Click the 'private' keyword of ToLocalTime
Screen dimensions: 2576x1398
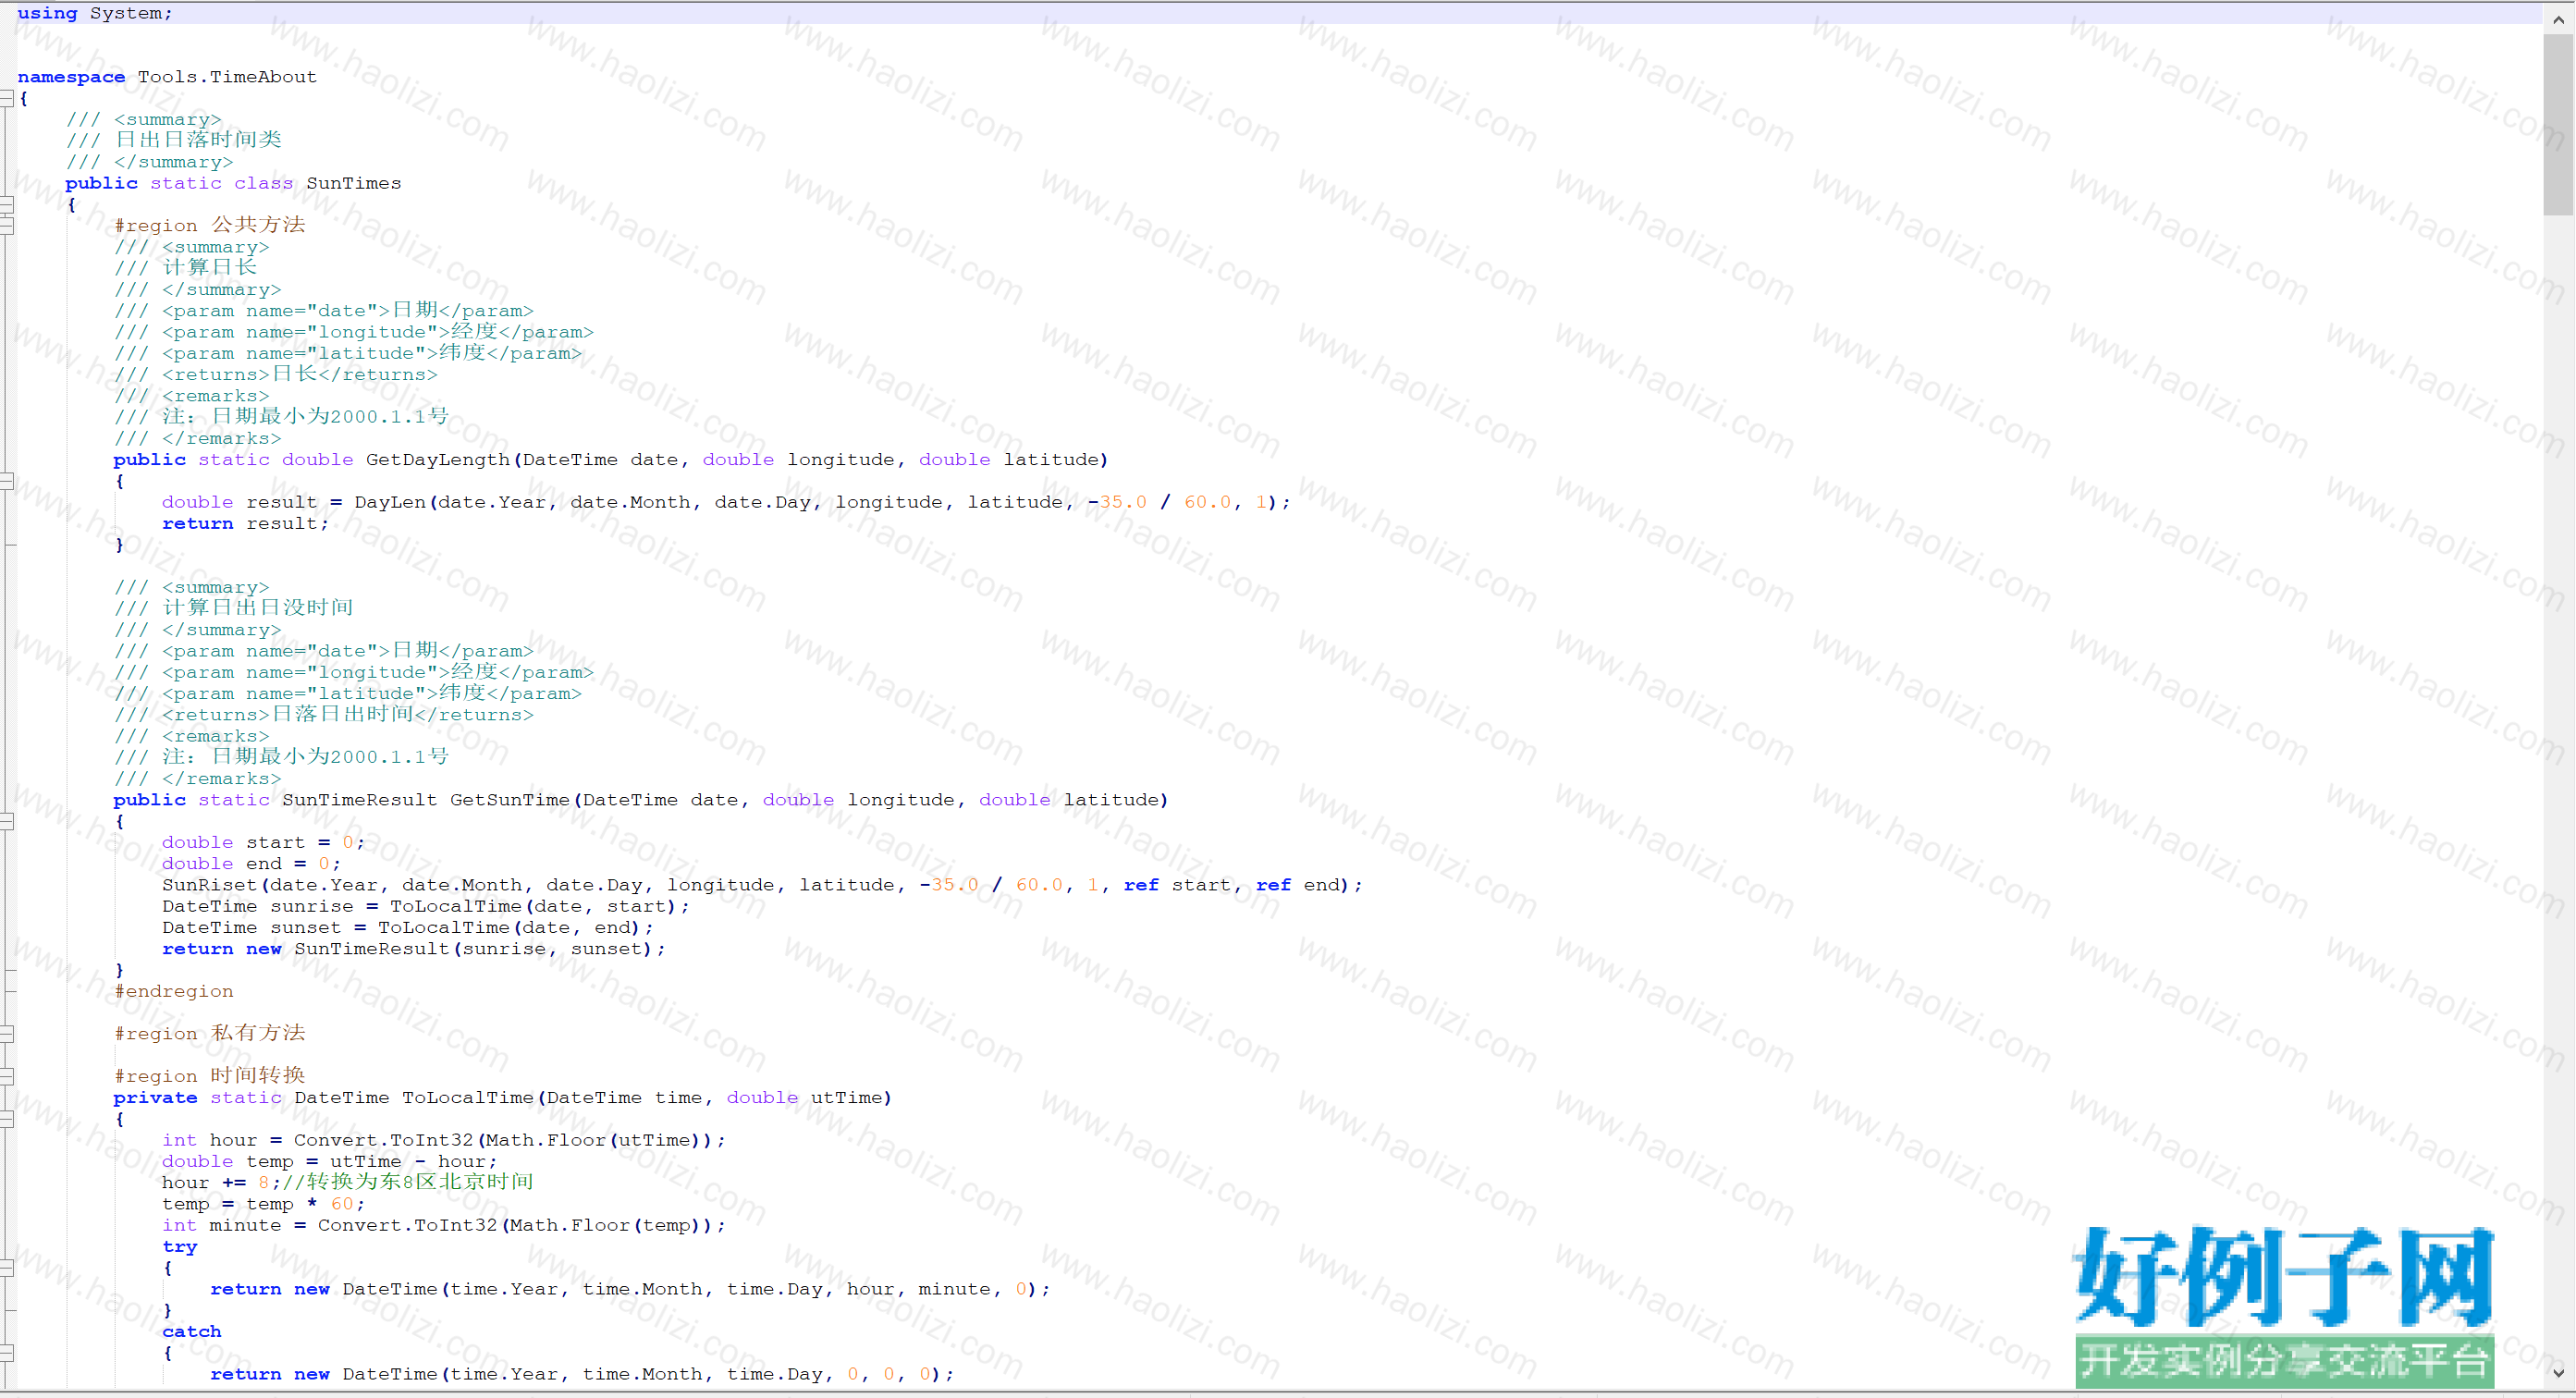tap(155, 1098)
